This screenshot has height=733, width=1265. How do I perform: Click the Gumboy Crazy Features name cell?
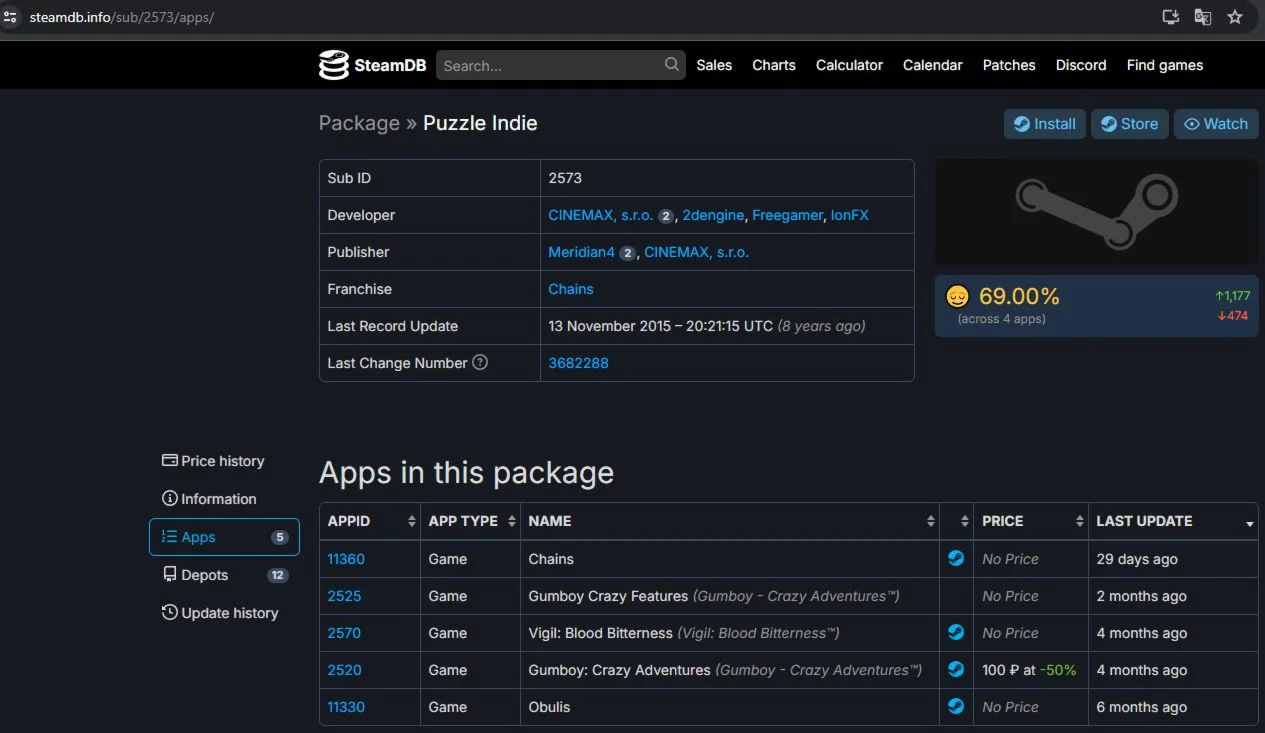pyautogui.click(x=730, y=596)
